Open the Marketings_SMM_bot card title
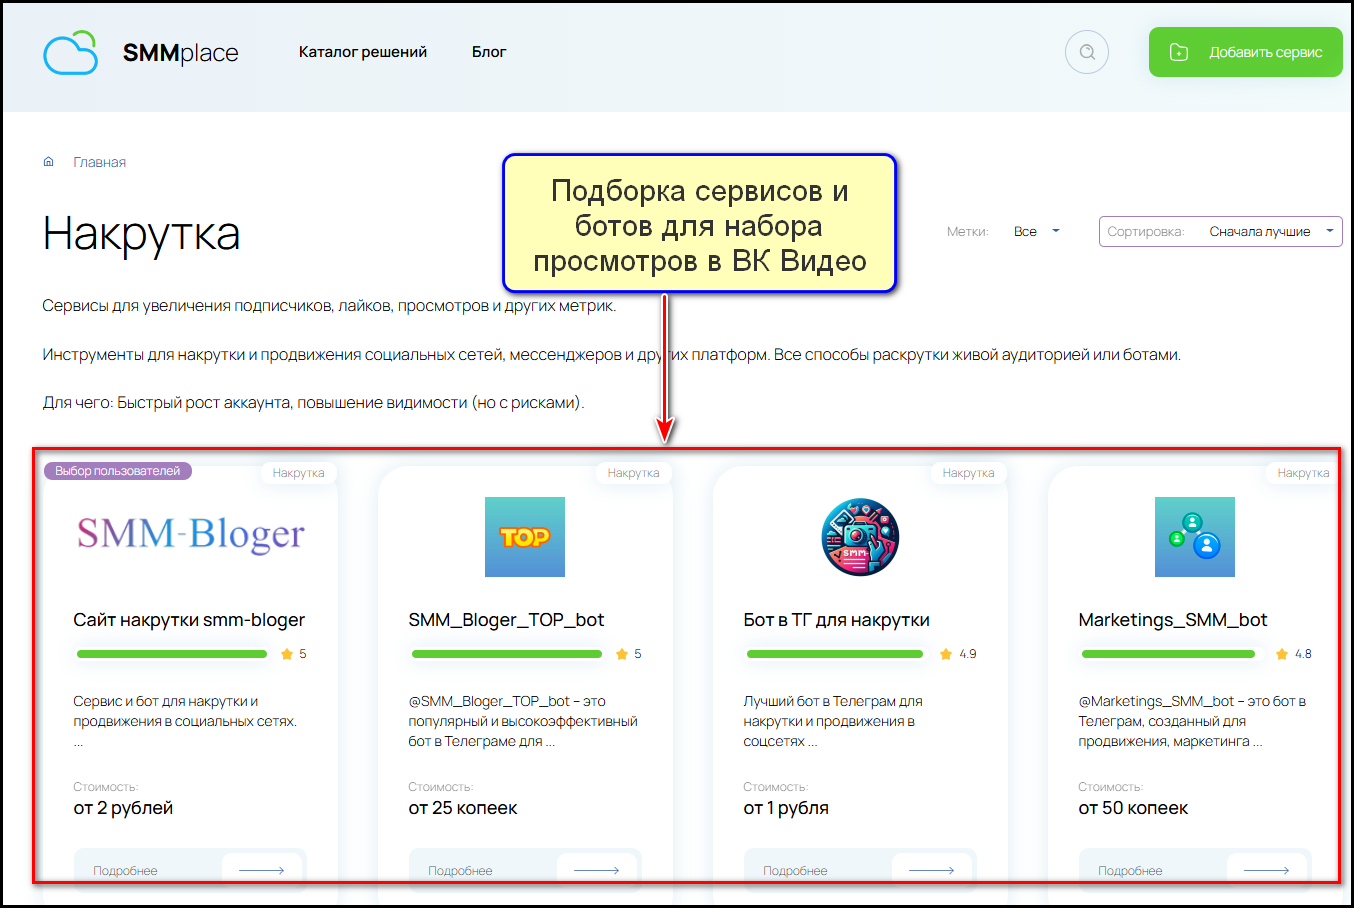 1172,620
